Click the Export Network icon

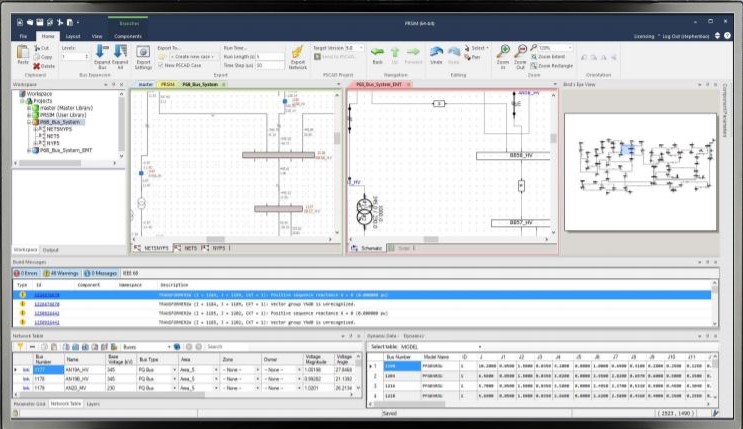coord(298,52)
